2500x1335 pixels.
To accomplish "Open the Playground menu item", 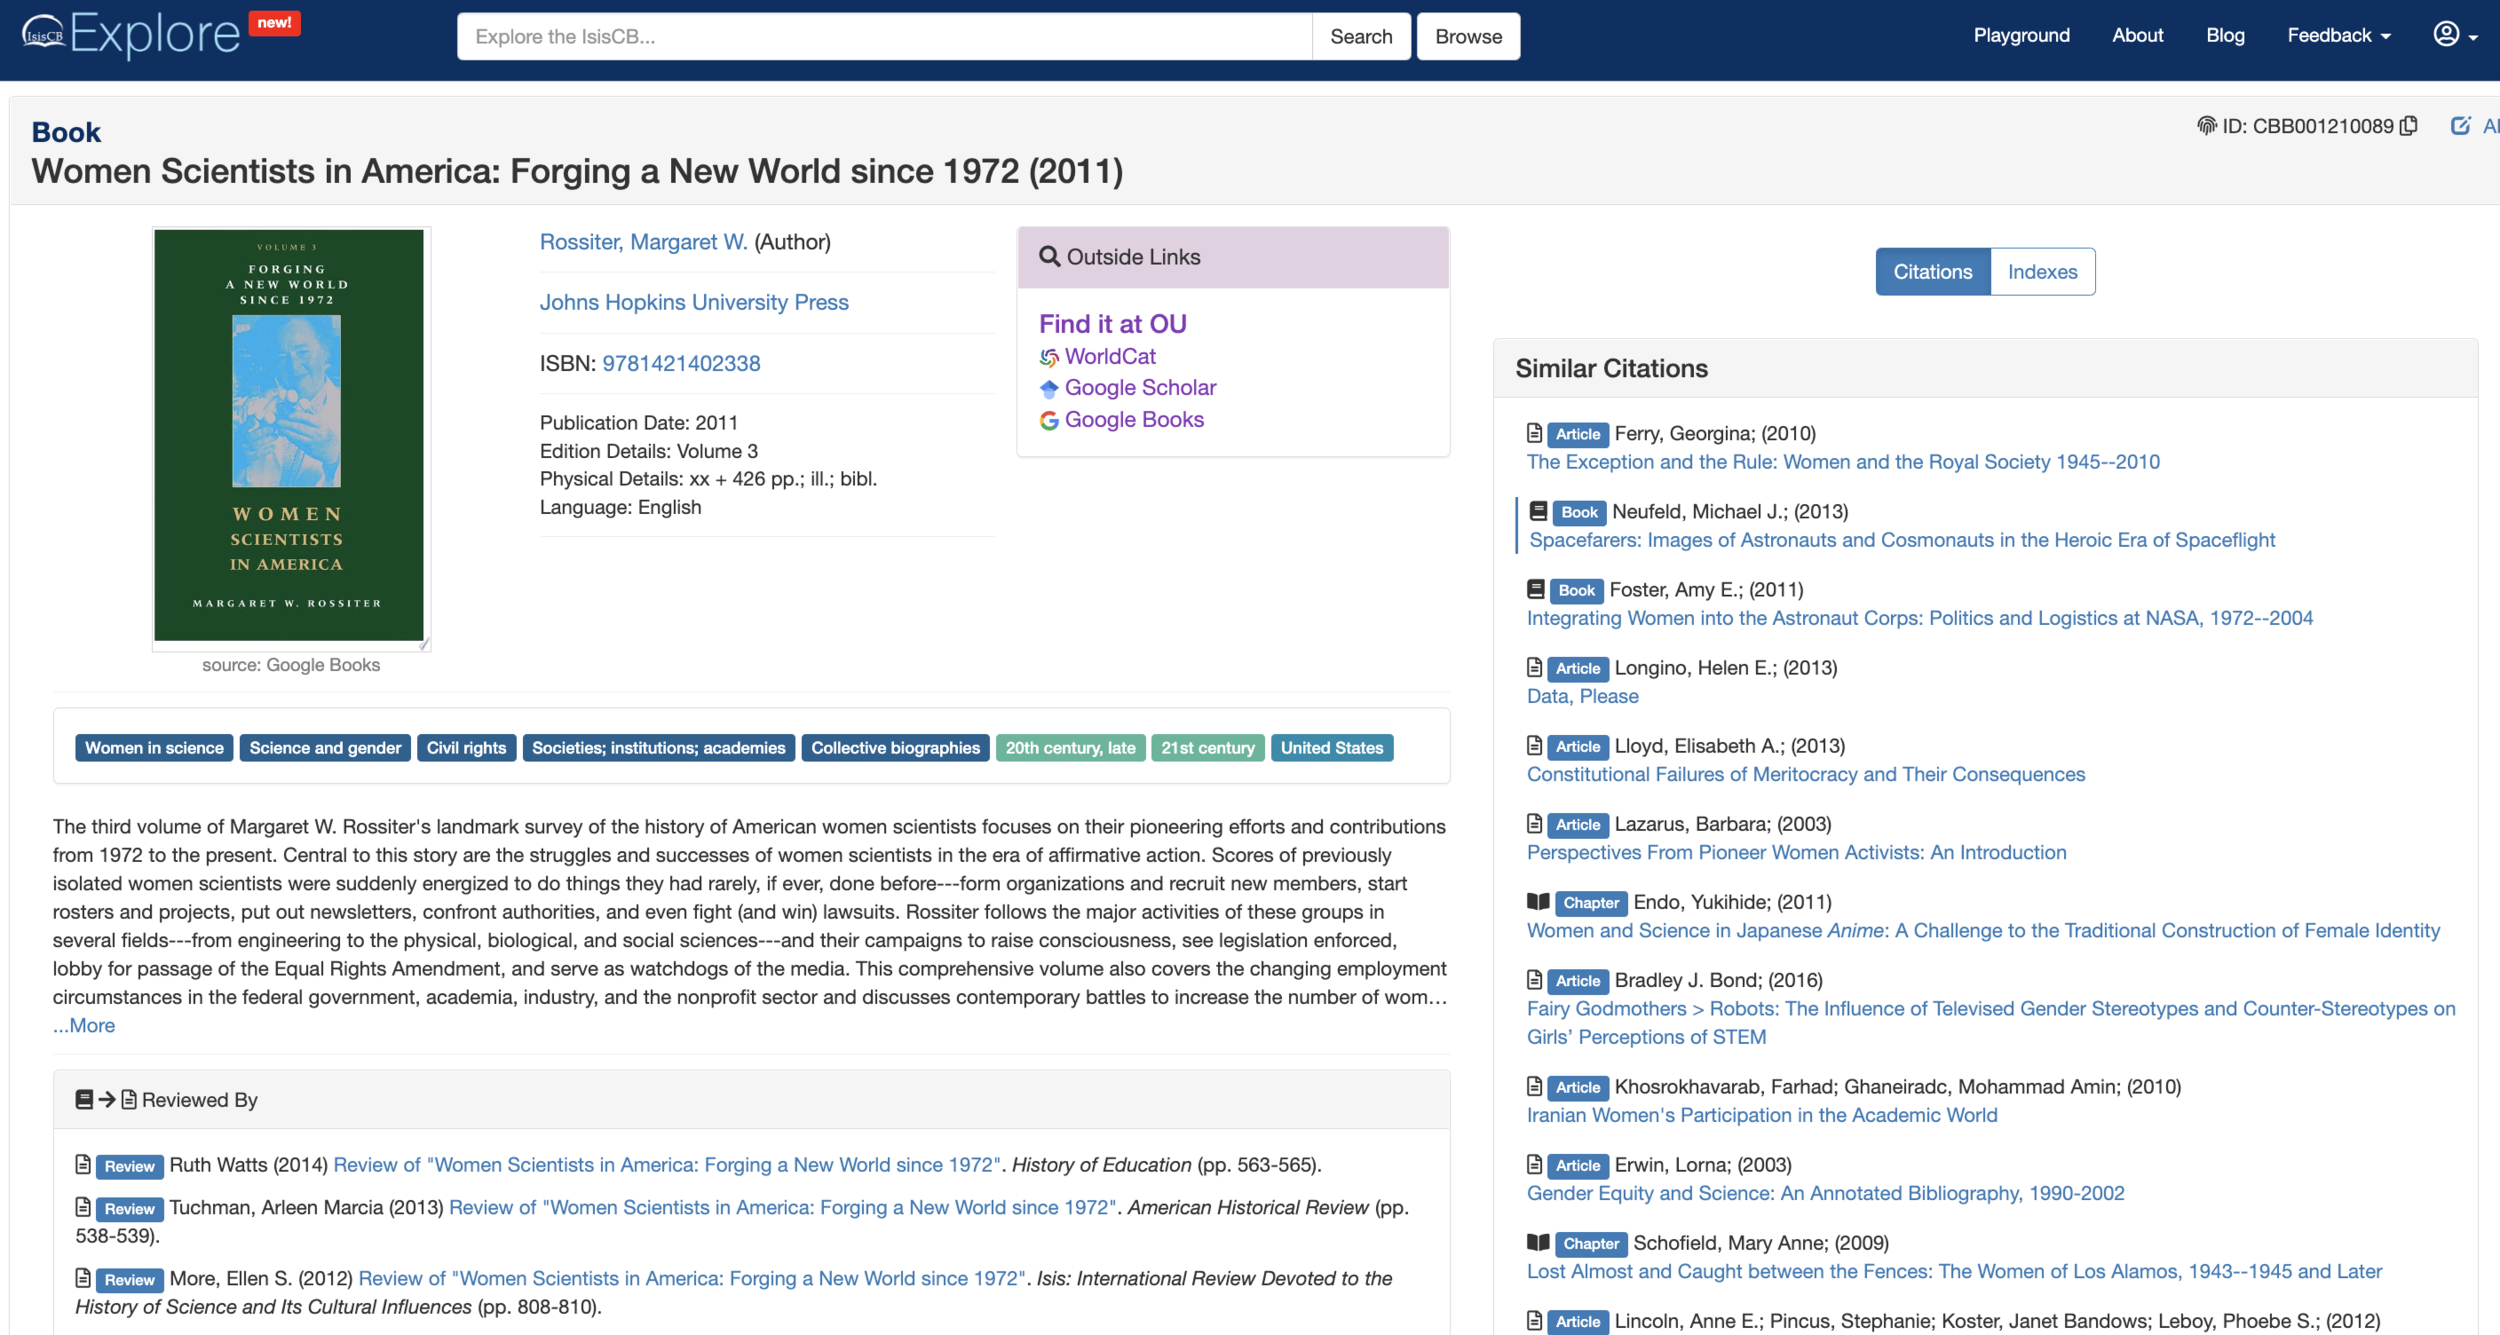I will click(x=2021, y=36).
